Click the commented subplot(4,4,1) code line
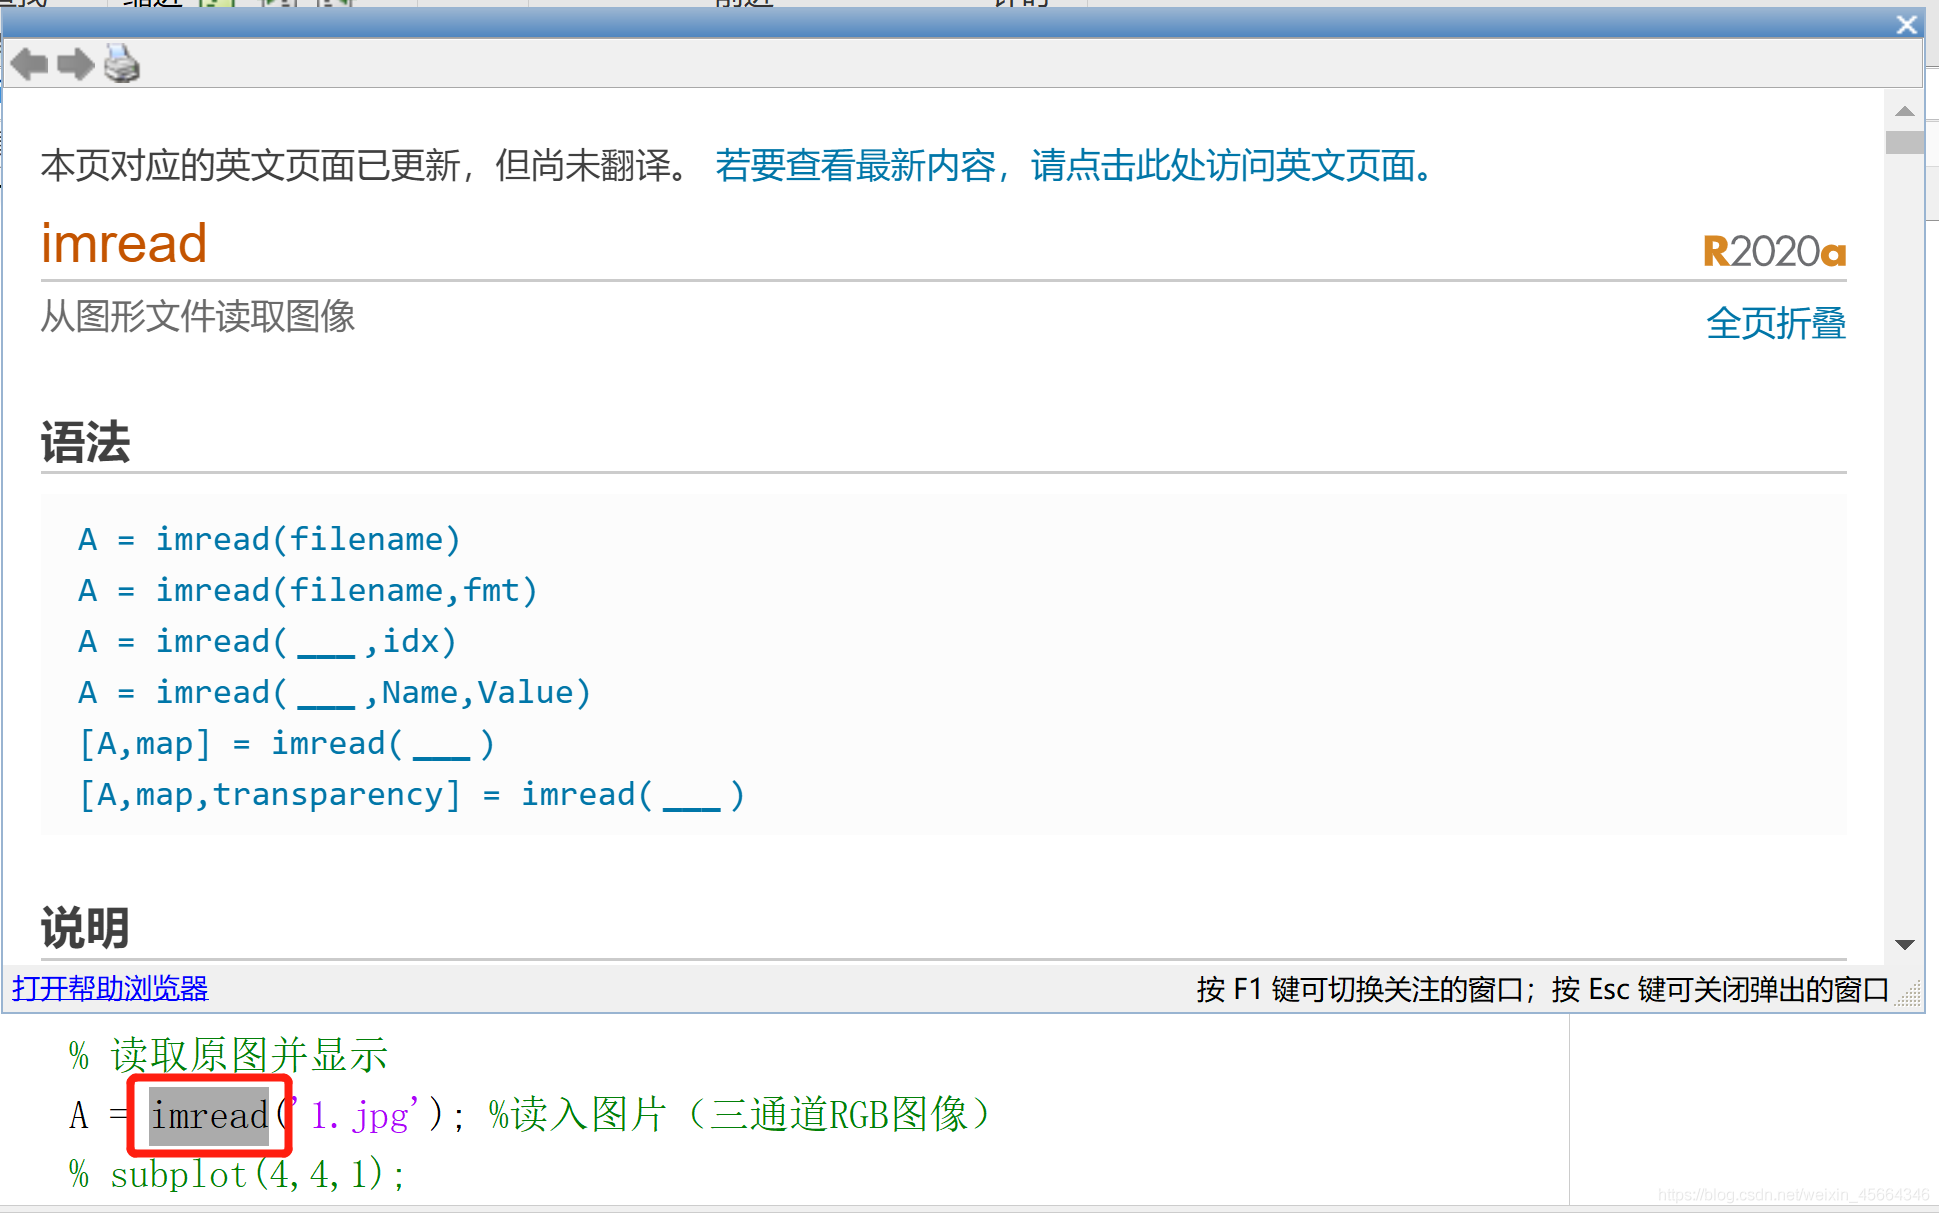The height and width of the screenshot is (1213, 1939). click(238, 1174)
